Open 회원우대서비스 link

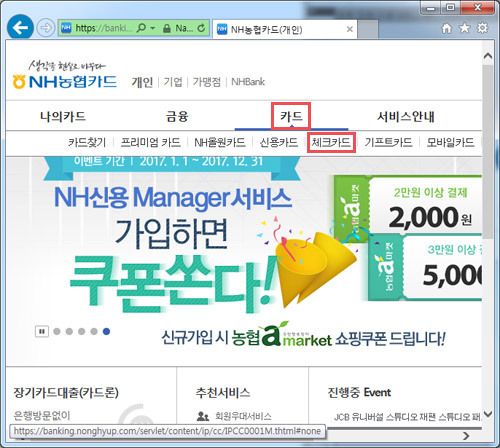click(x=243, y=416)
